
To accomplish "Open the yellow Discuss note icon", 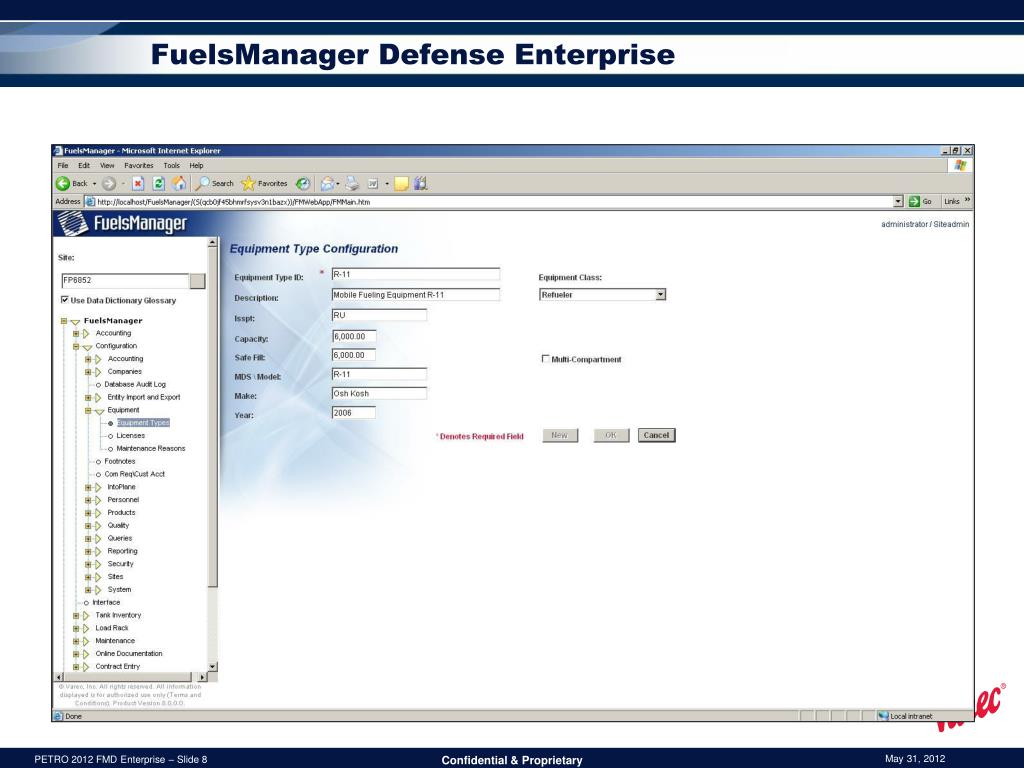I will 401,184.
